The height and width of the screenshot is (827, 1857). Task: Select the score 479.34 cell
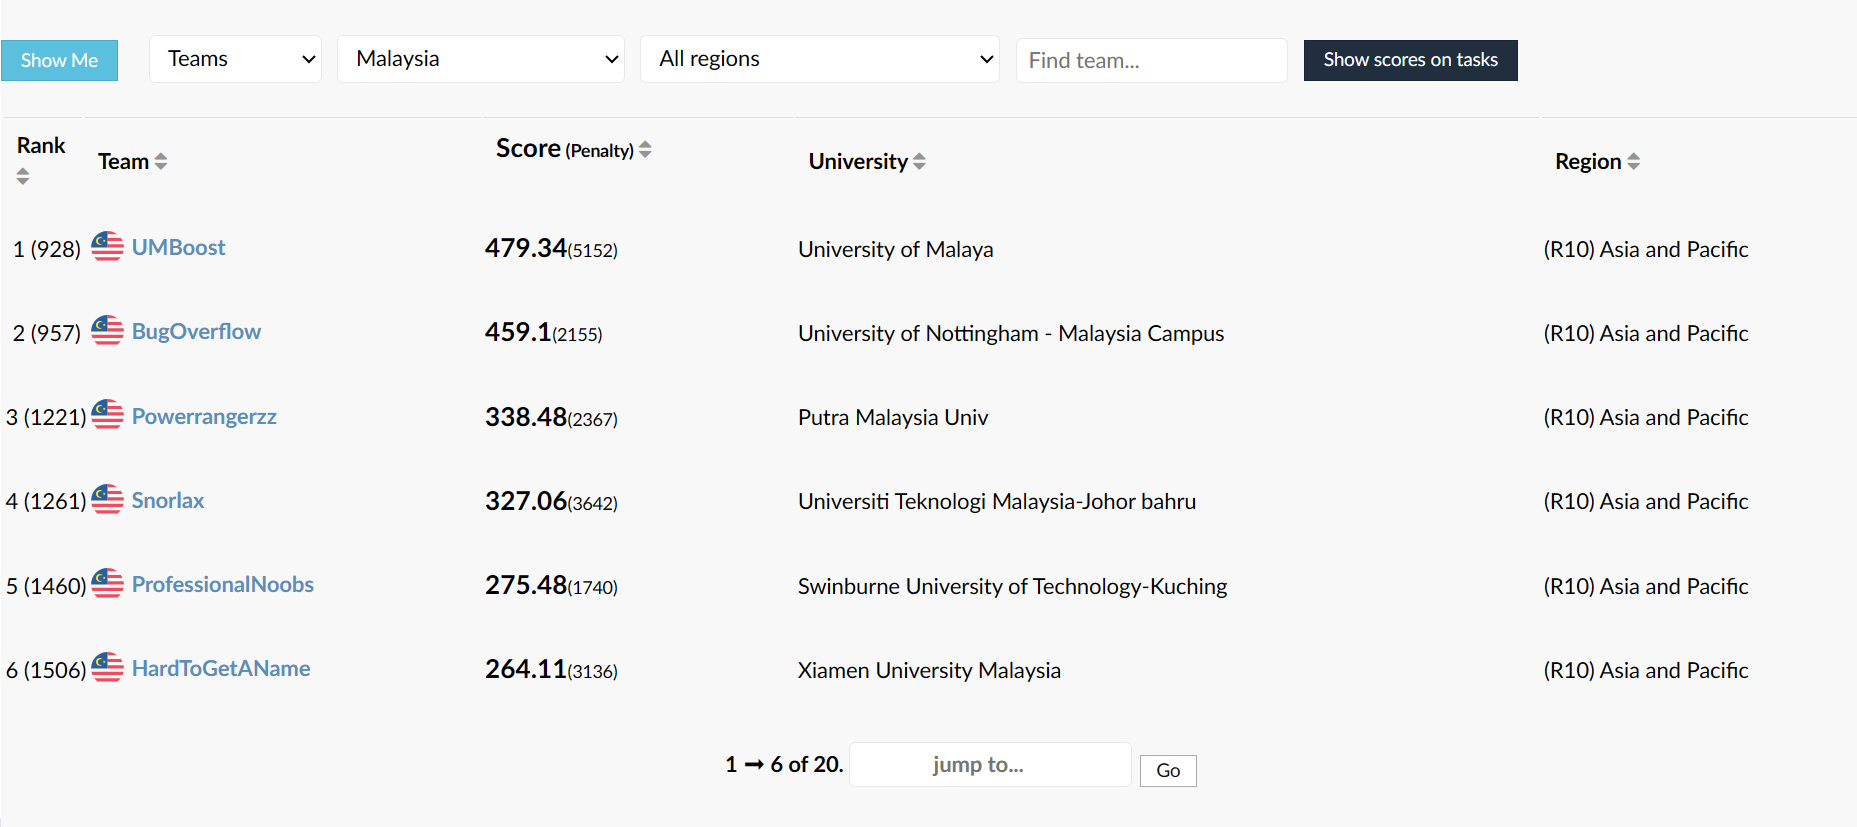tap(551, 248)
